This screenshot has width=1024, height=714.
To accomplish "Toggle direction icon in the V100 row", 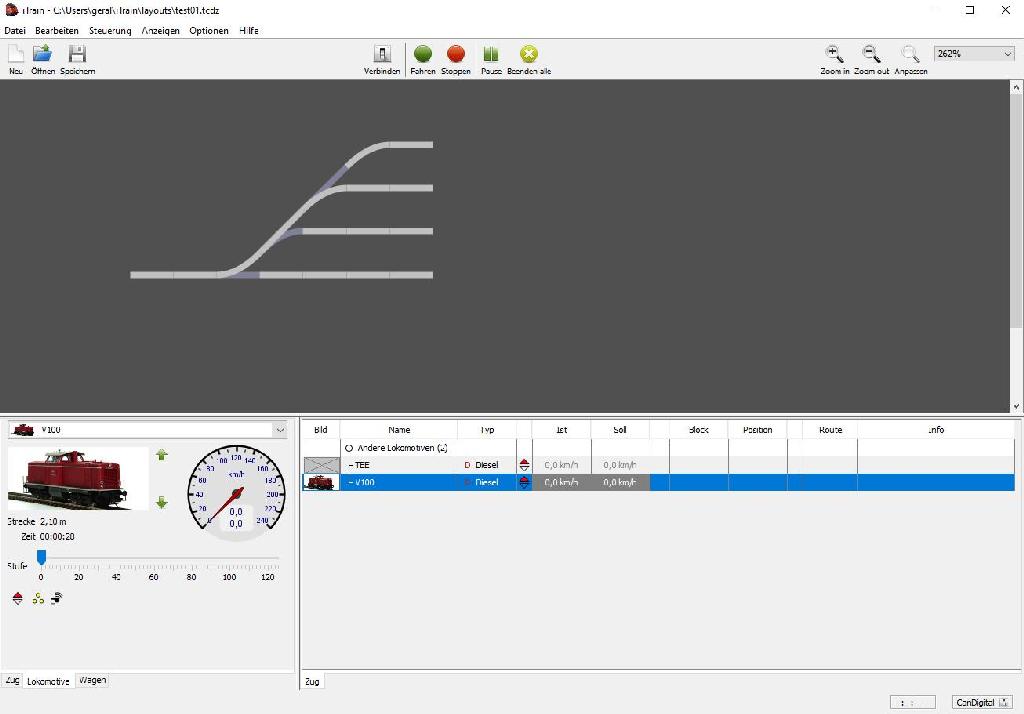I will [524, 482].
